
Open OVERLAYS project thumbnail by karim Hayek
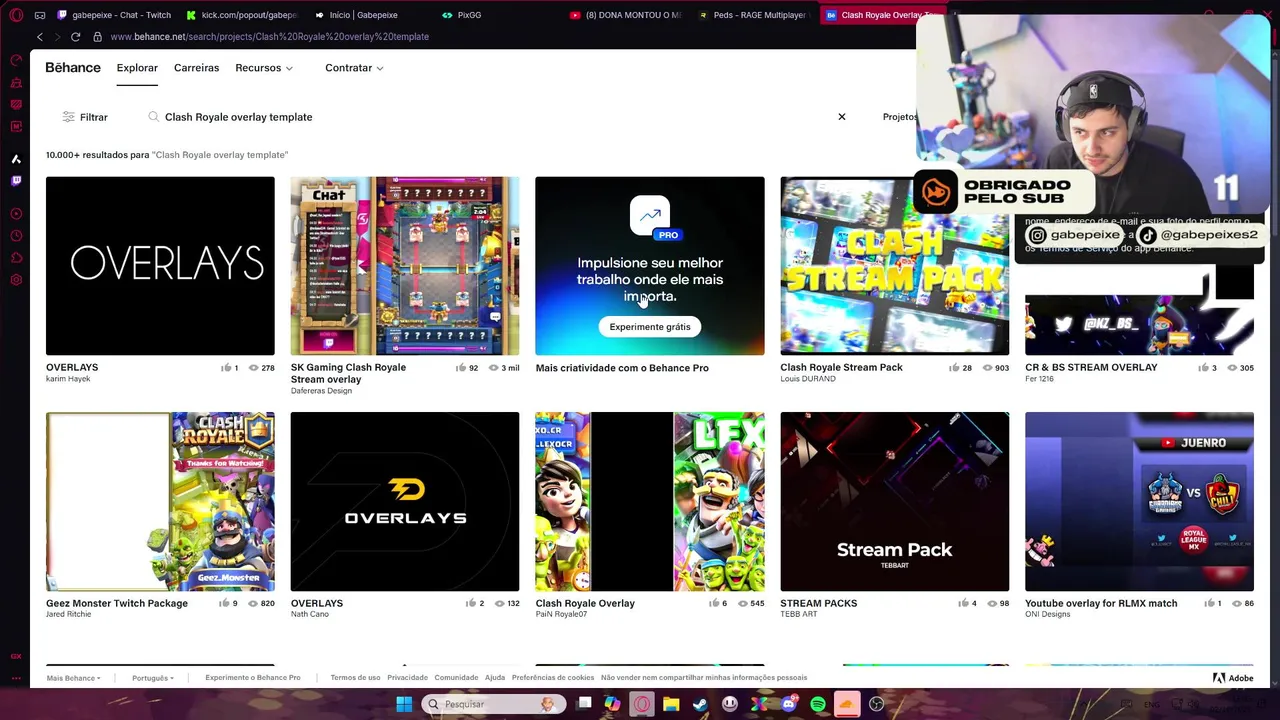[x=160, y=266]
